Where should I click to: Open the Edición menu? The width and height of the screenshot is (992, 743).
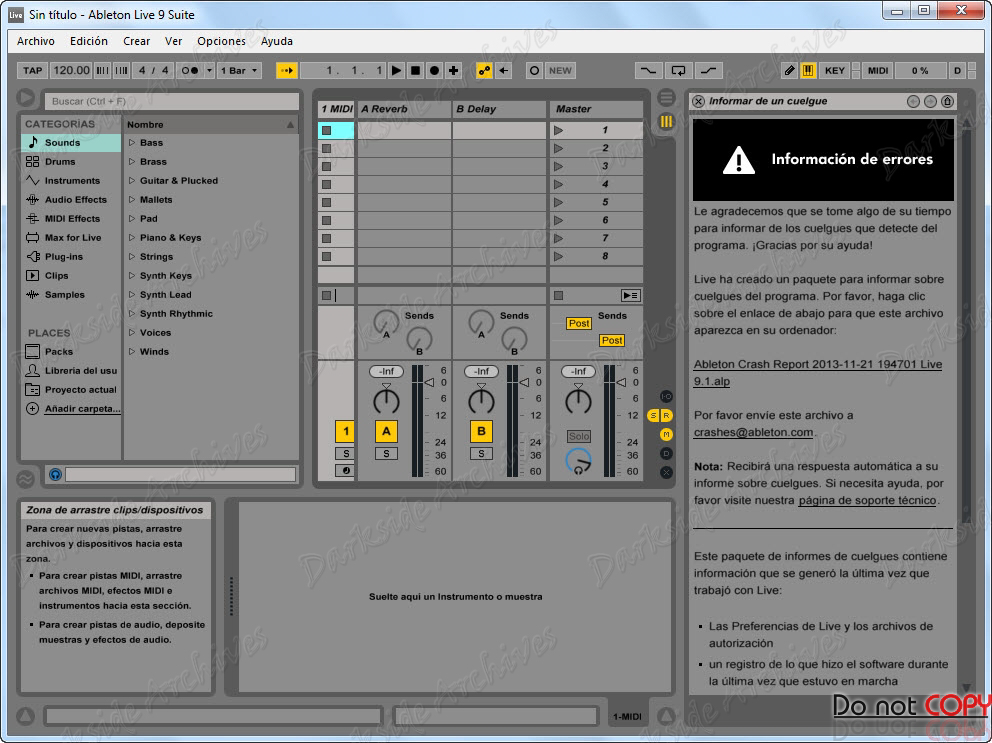pos(89,41)
